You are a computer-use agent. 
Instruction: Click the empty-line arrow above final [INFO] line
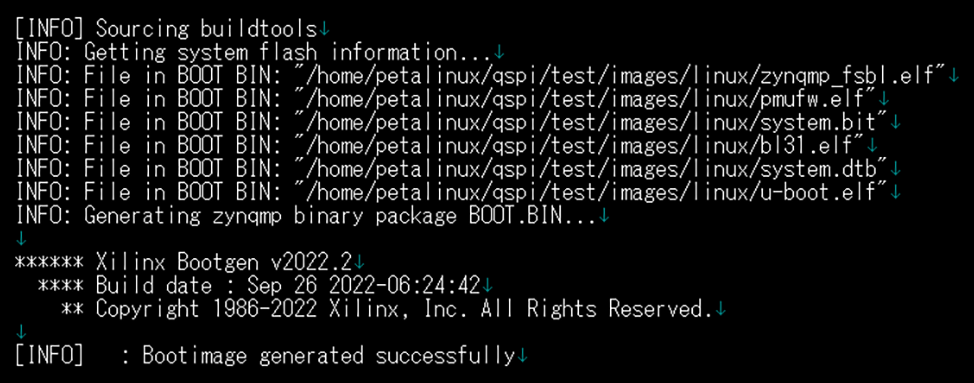(x=22, y=333)
